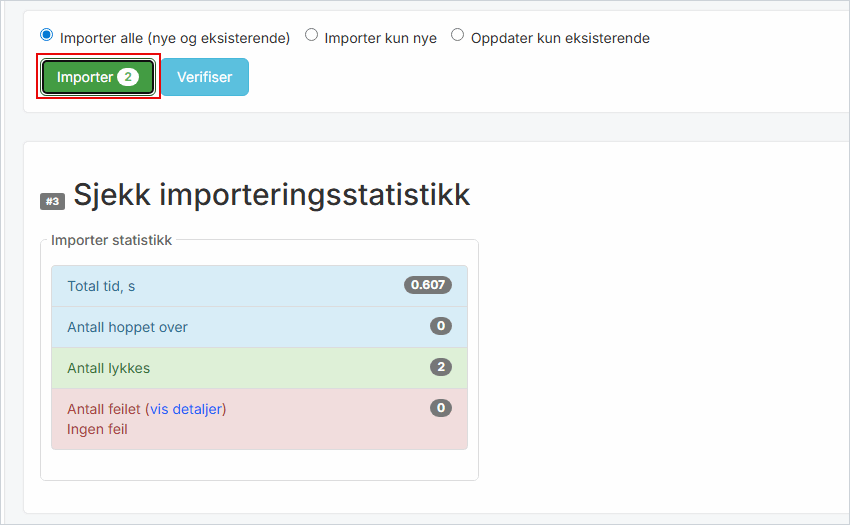The image size is (850, 525).
Task: Click the 0 badge for Antall feilet
Action: (440, 408)
